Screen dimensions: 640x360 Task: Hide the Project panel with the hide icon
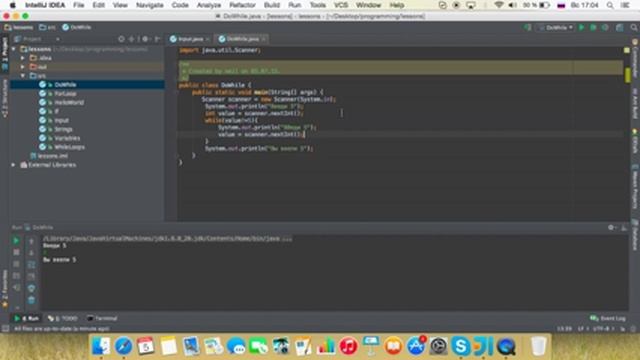[158, 39]
